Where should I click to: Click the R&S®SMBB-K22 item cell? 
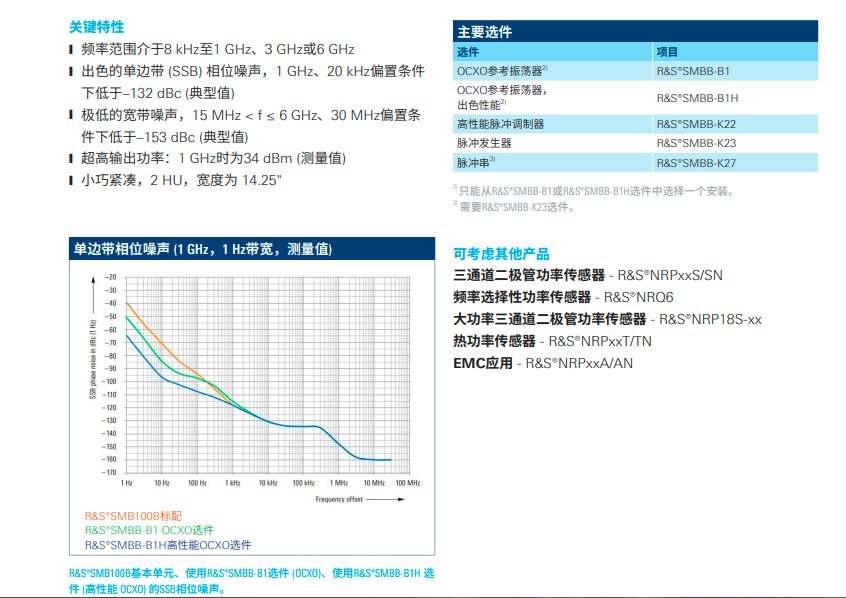(696, 124)
